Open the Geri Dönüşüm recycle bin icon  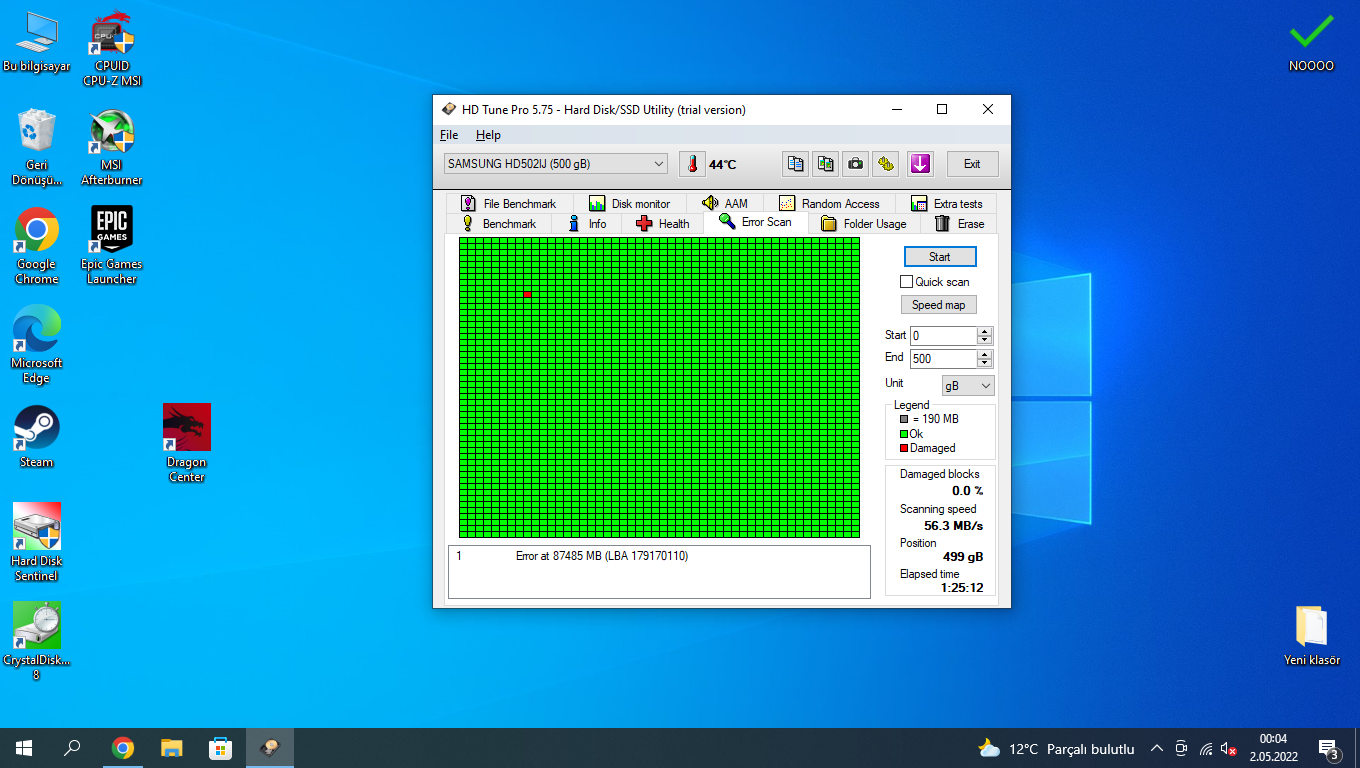[37, 147]
